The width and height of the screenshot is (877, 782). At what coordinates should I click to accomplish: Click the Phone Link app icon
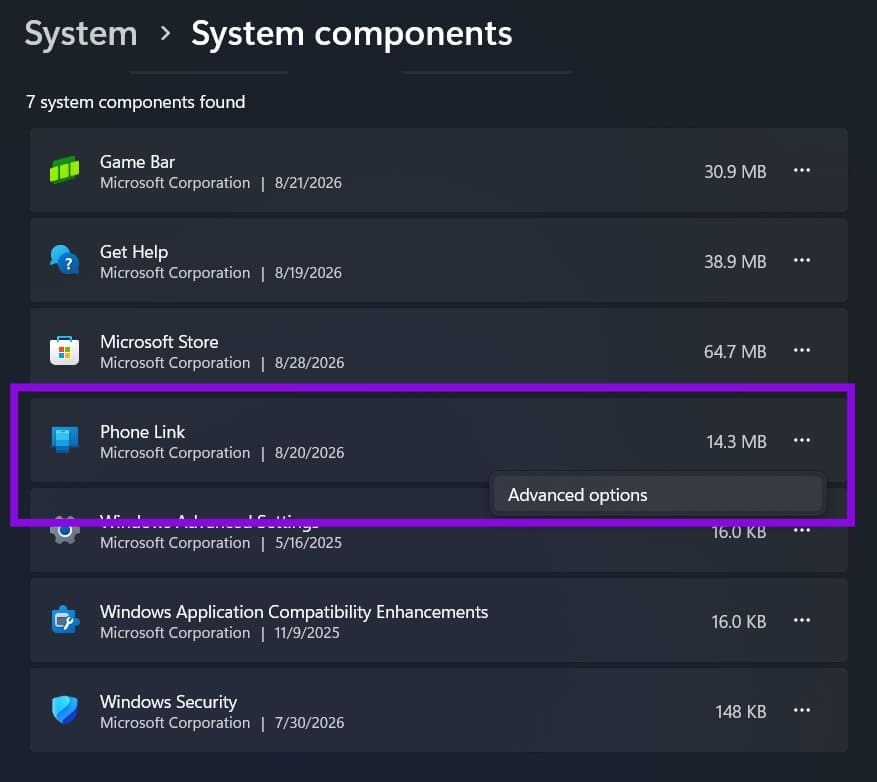(x=64, y=440)
